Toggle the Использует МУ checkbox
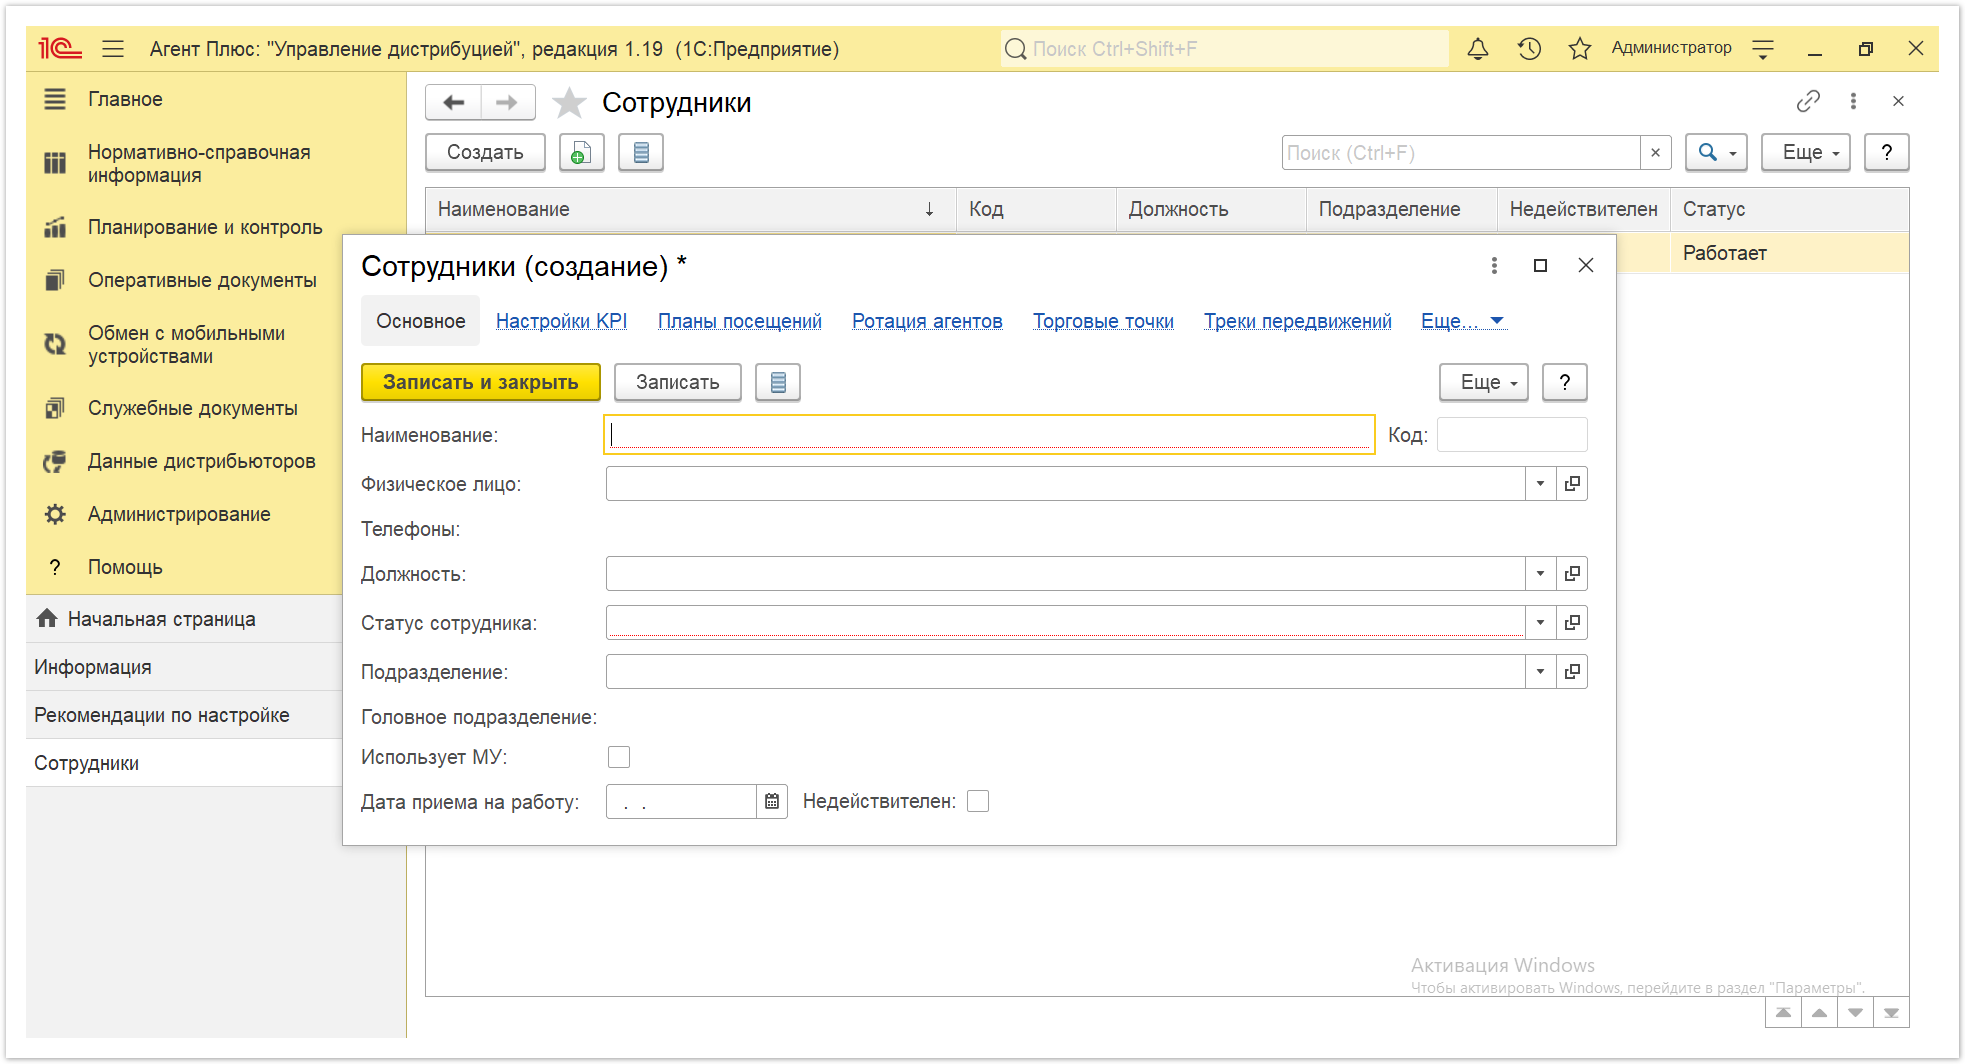This screenshot has height=1064, width=1965. click(619, 757)
